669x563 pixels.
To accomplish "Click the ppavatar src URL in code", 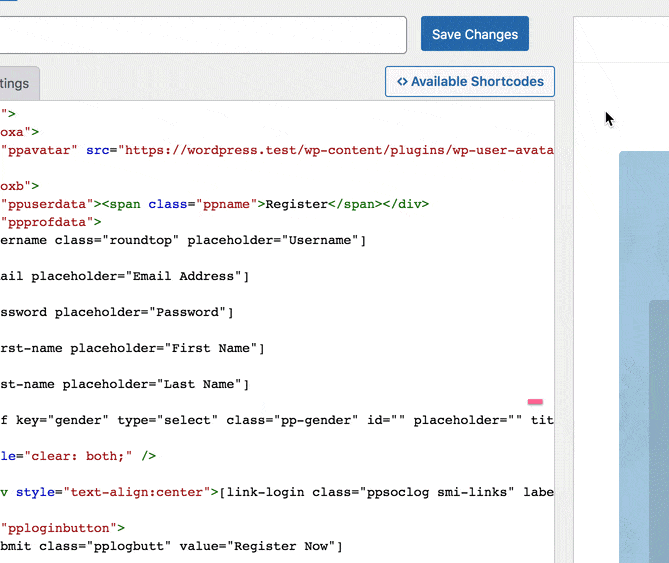I will 339,150.
